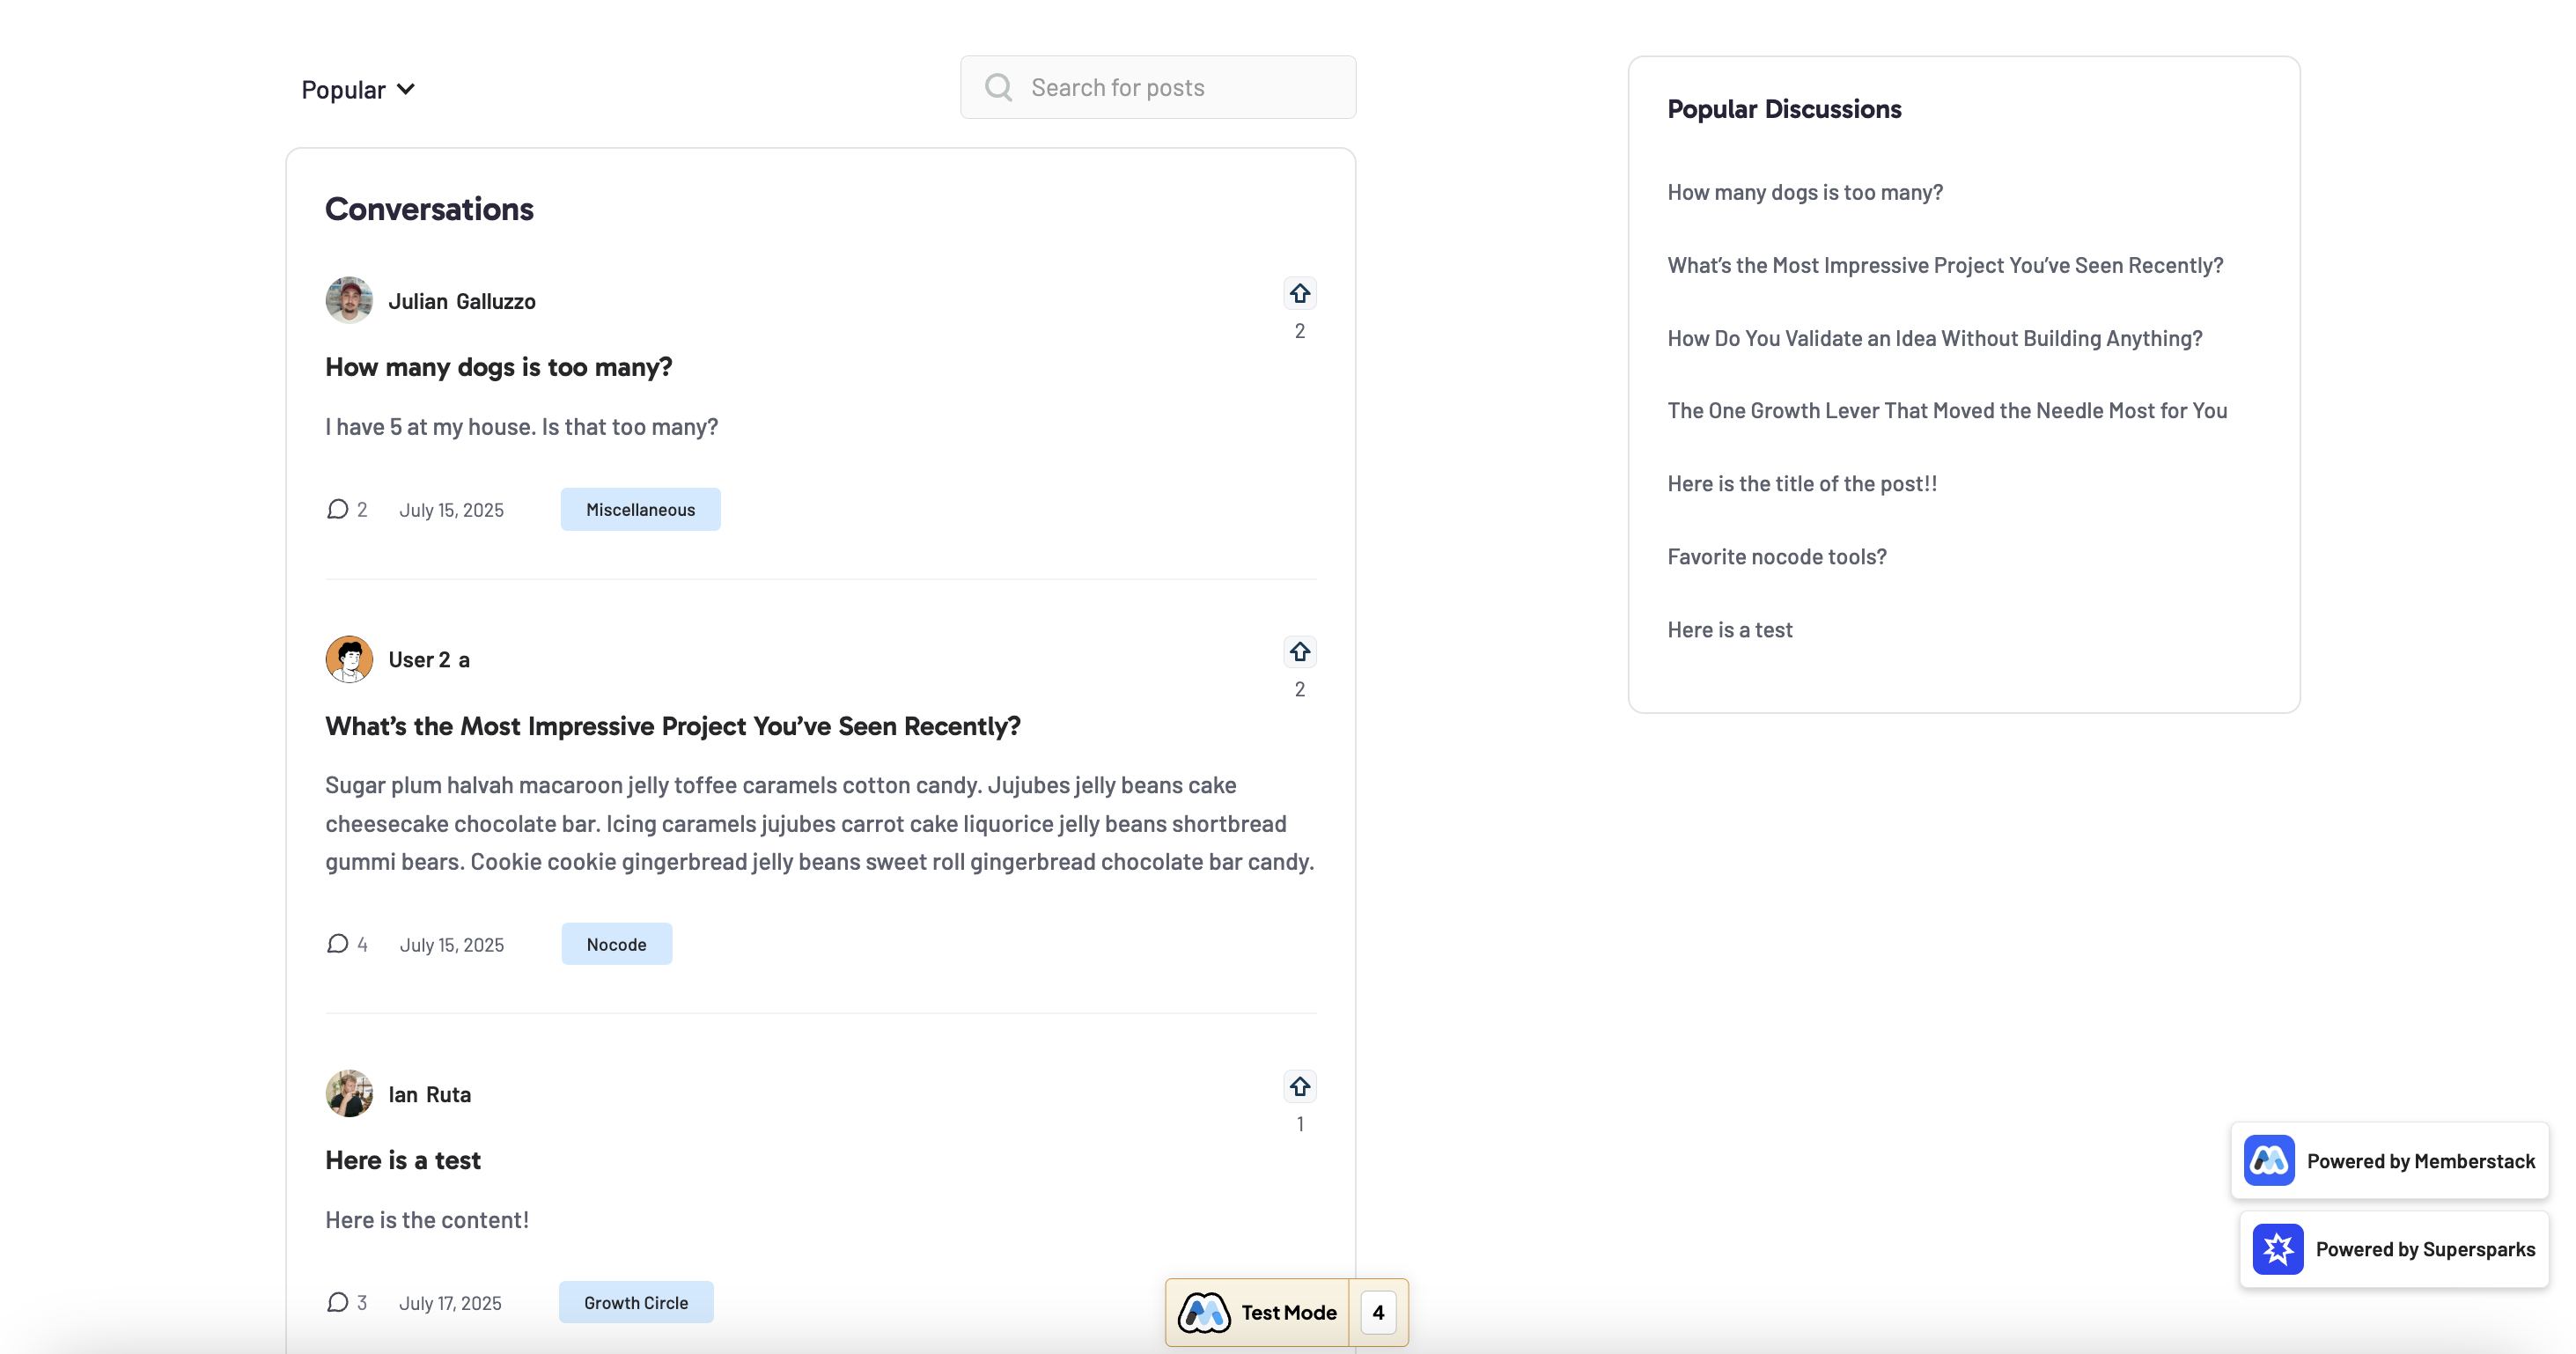Viewport: 2576px width, 1354px height.
Task: Open comments on the dogs post
Action: point(346,510)
